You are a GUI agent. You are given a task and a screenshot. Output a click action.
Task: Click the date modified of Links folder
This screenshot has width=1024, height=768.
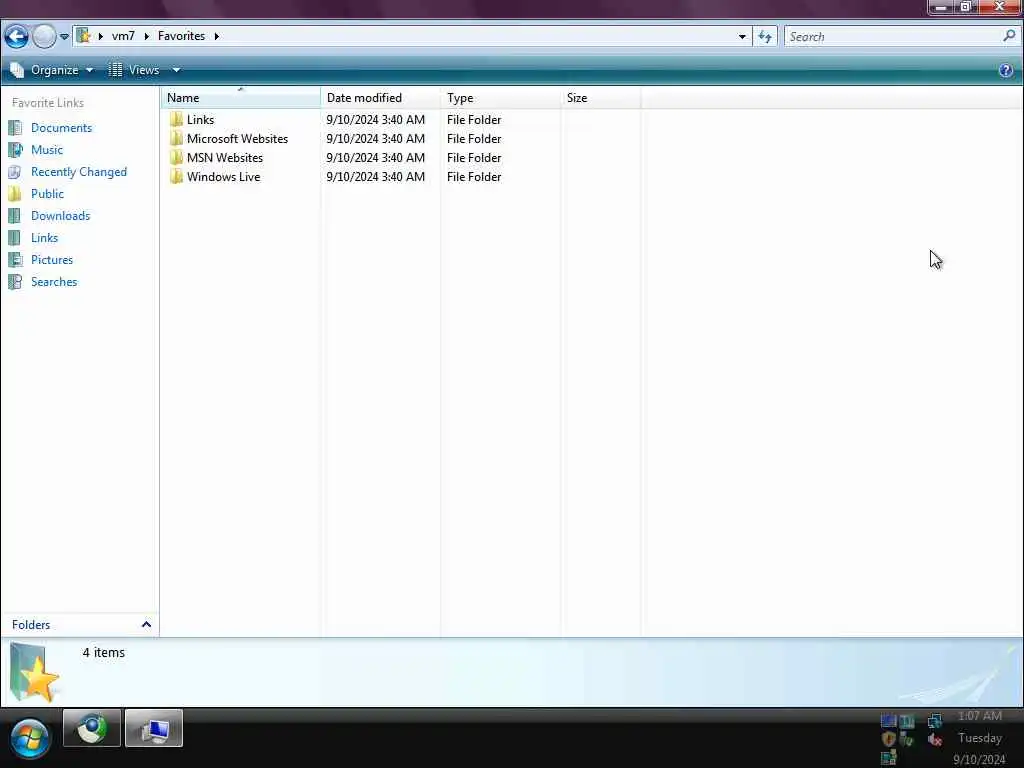[x=376, y=120]
